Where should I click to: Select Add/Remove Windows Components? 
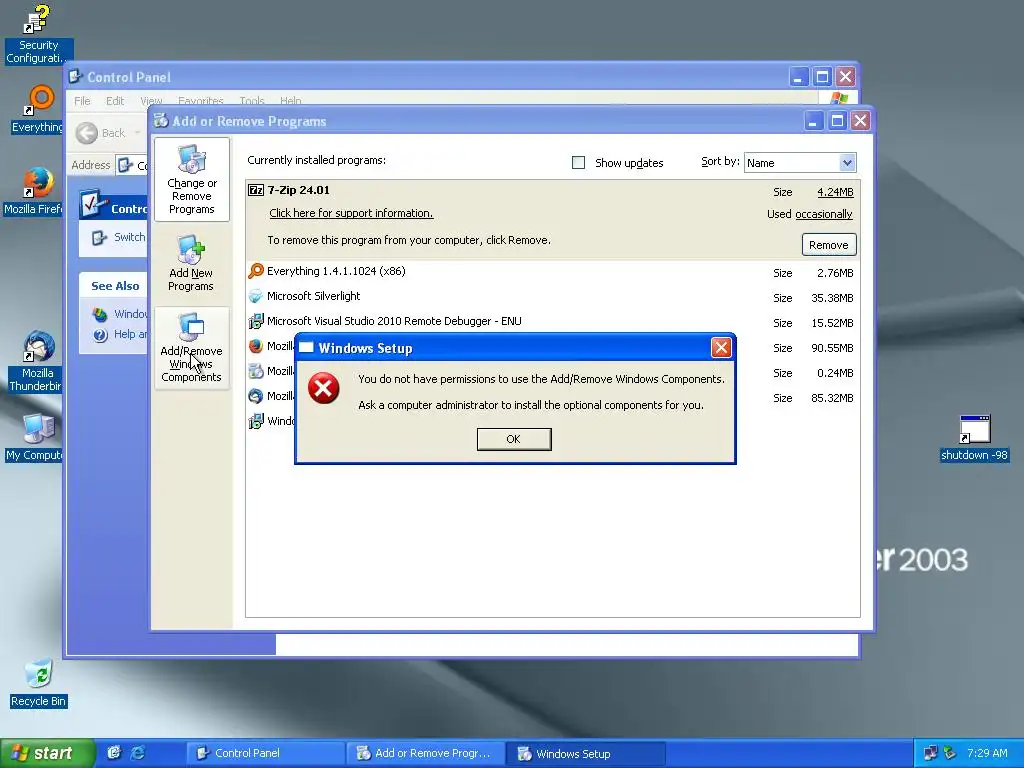pos(191,348)
